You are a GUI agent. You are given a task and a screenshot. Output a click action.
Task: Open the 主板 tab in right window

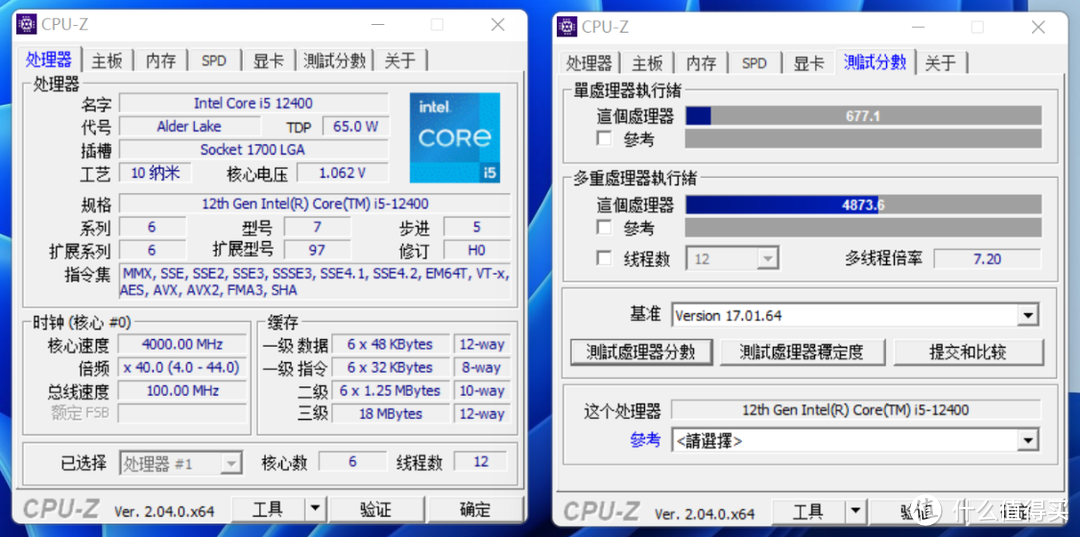coord(647,63)
